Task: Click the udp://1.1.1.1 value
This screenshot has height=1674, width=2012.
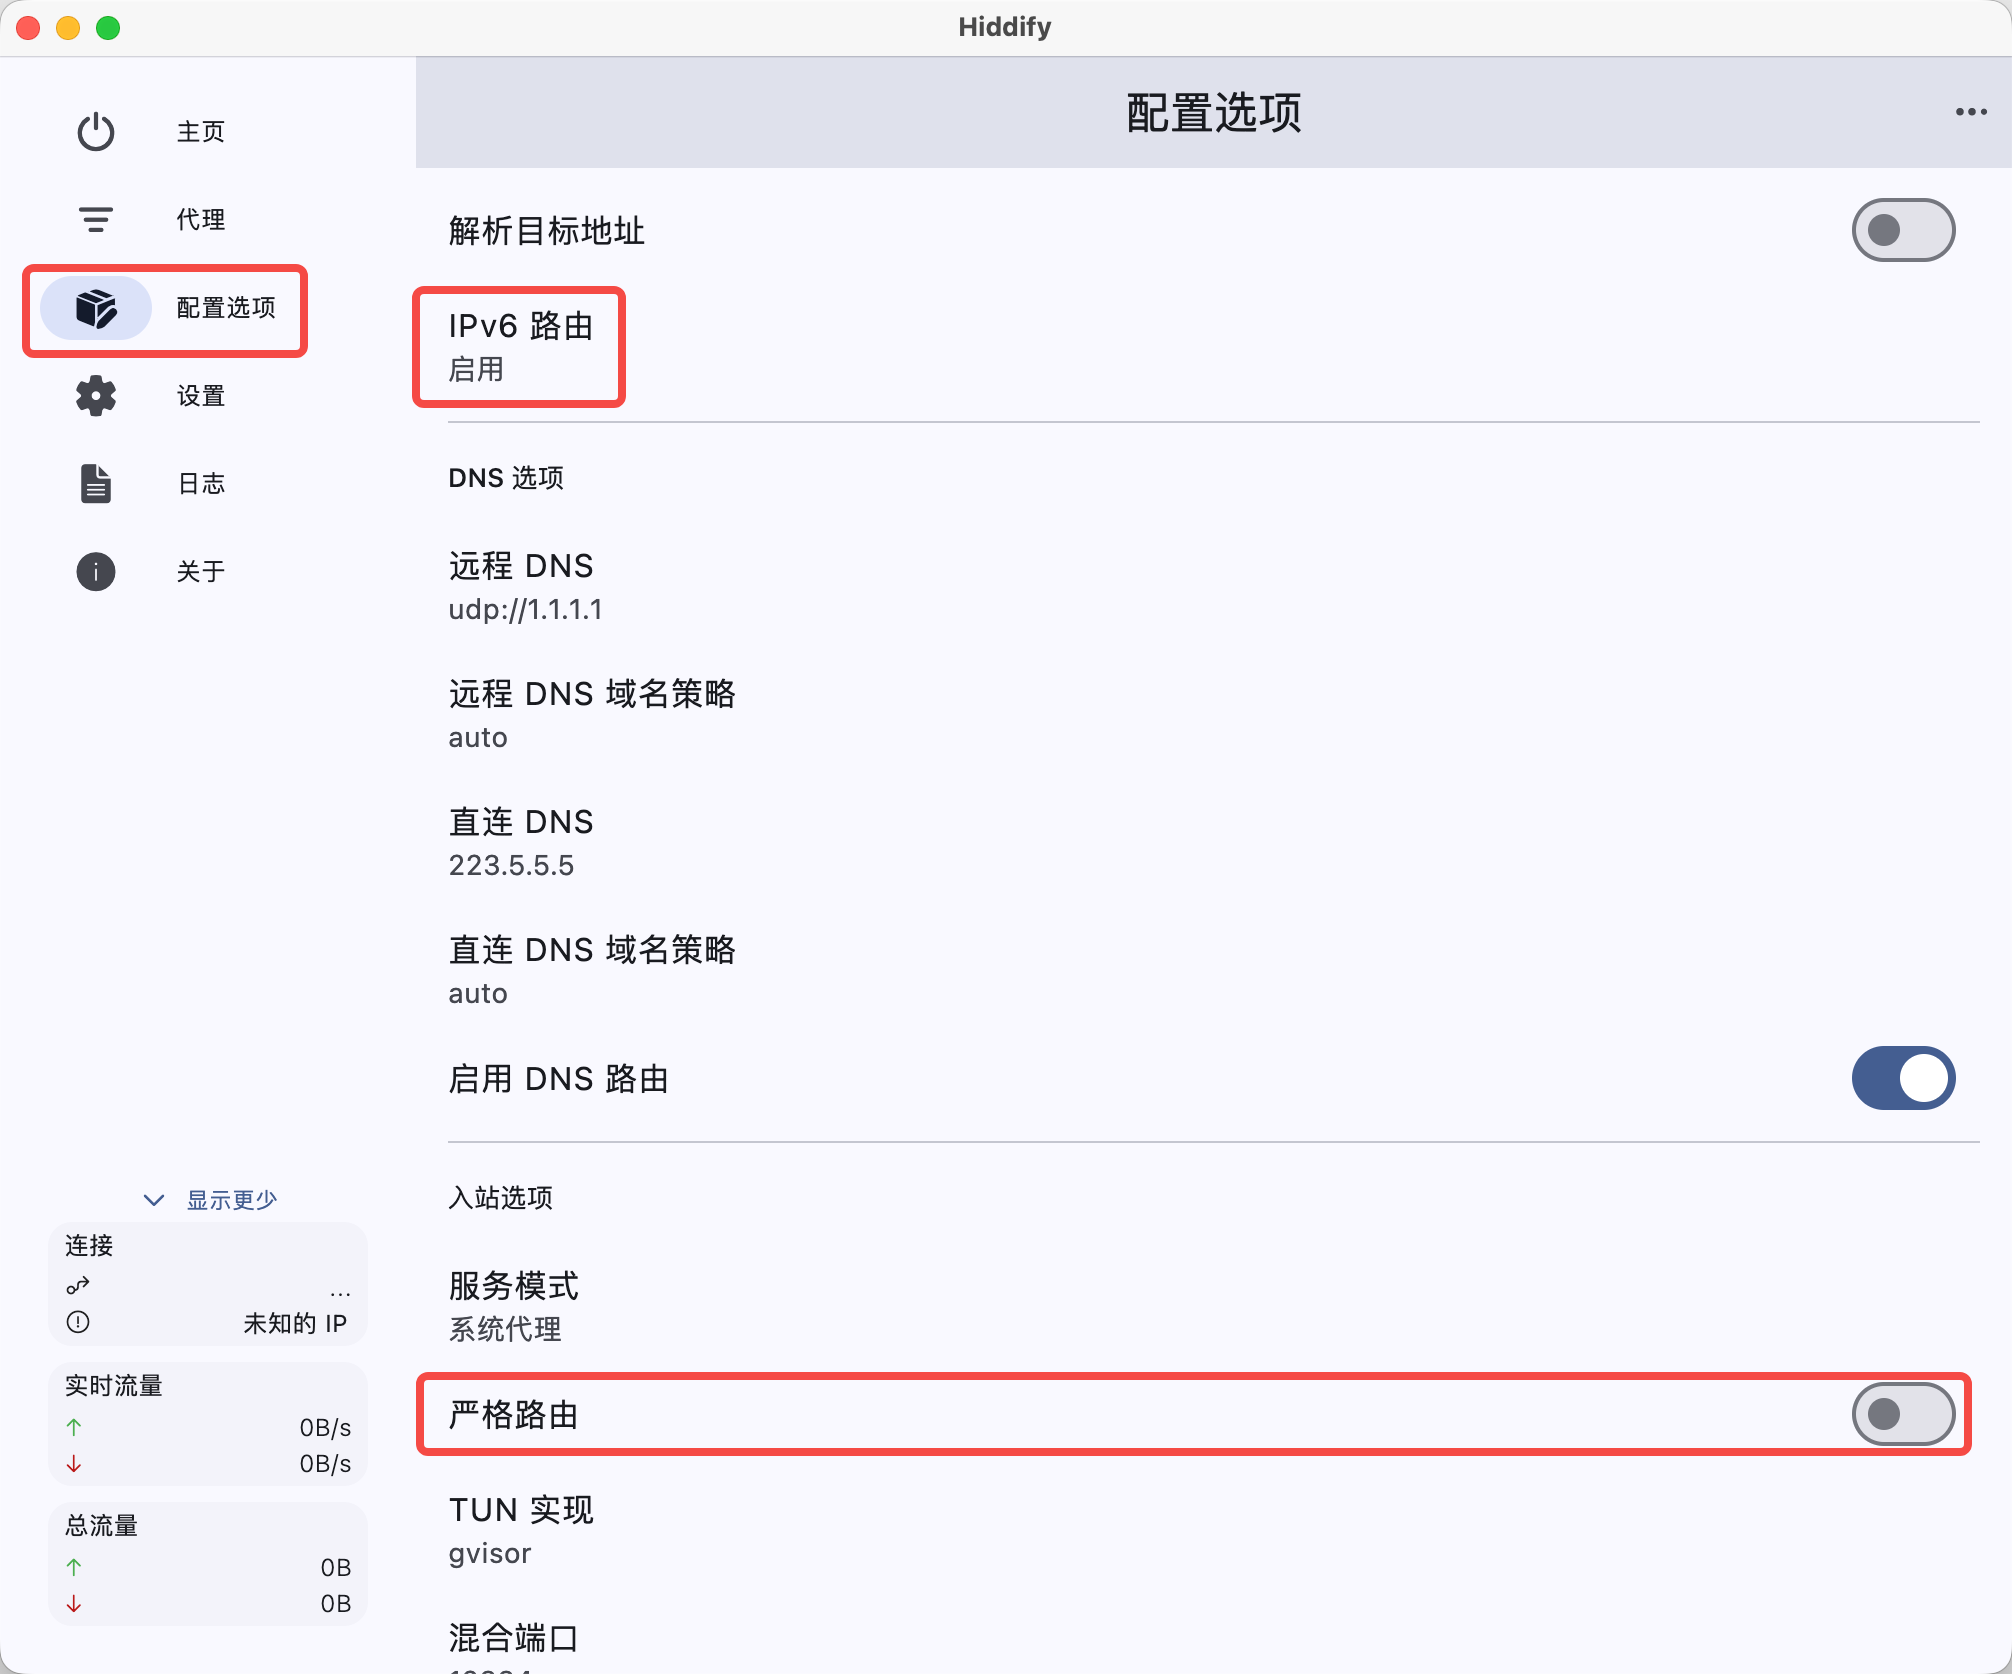Action: (525, 610)
